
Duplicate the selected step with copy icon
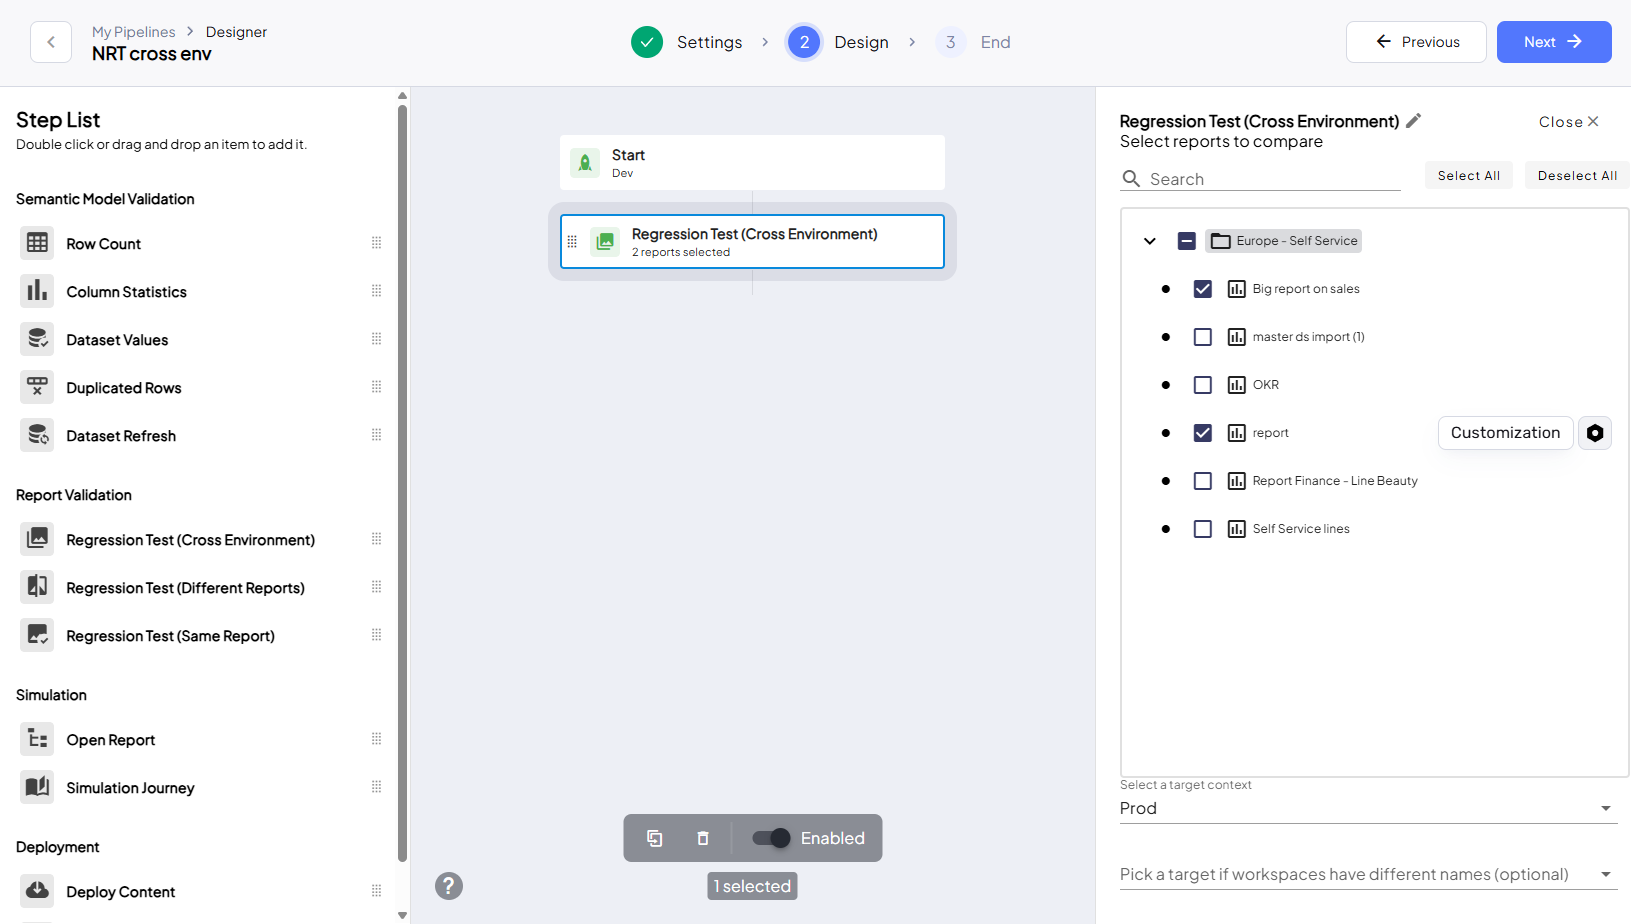tap(655, 838)
